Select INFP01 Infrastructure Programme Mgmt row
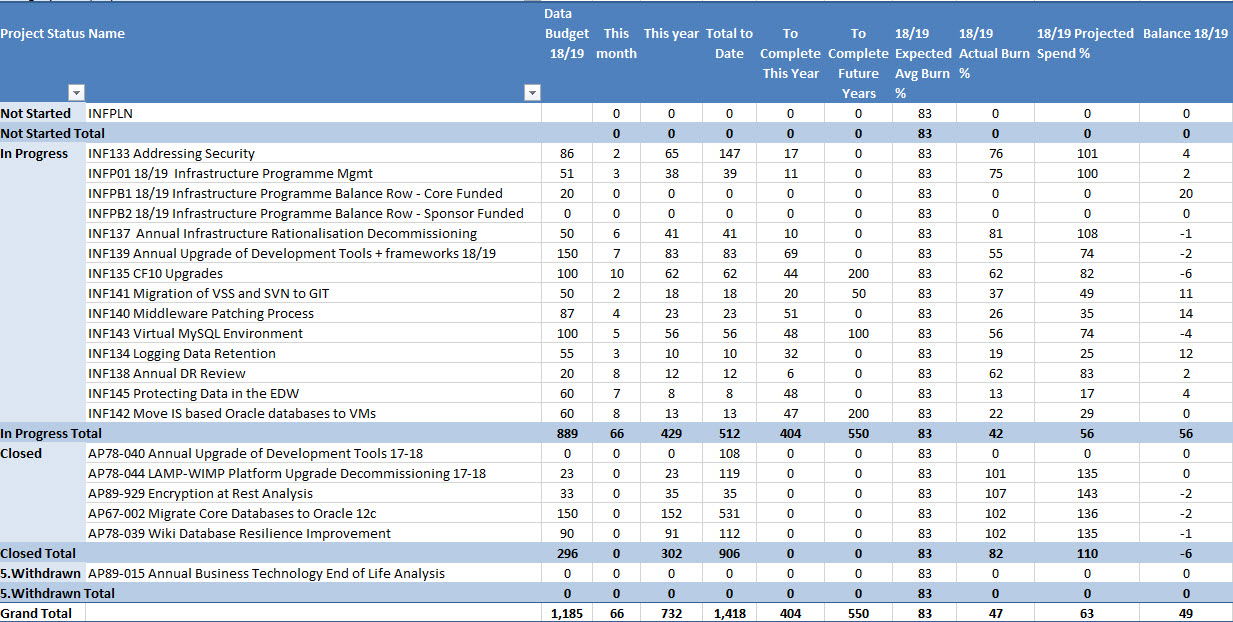 pyautogui.click(x=230, y=173)
